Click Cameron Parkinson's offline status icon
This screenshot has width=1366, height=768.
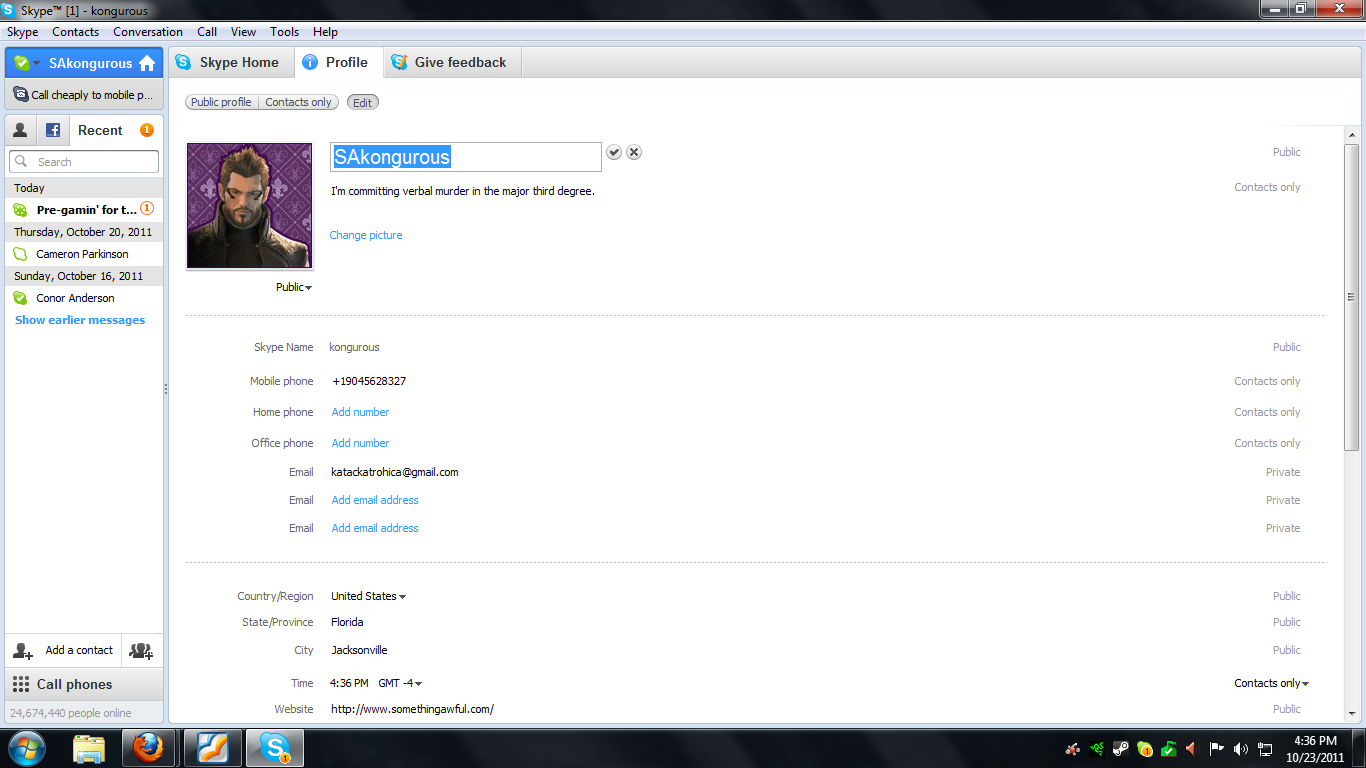[x=20, y=254]
